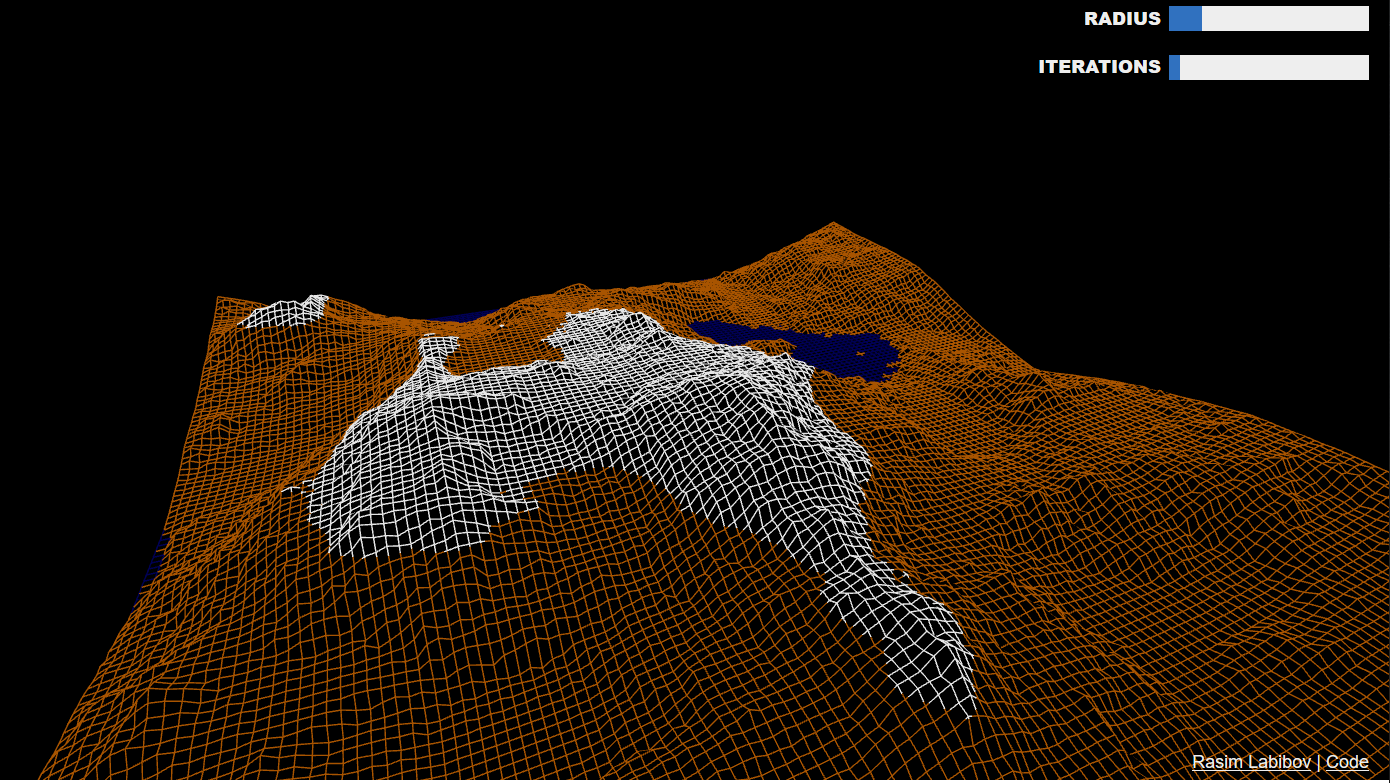Adjust the ITERATIONS slider
This screenshot has height=783, width=1390.
[1268, 67]
